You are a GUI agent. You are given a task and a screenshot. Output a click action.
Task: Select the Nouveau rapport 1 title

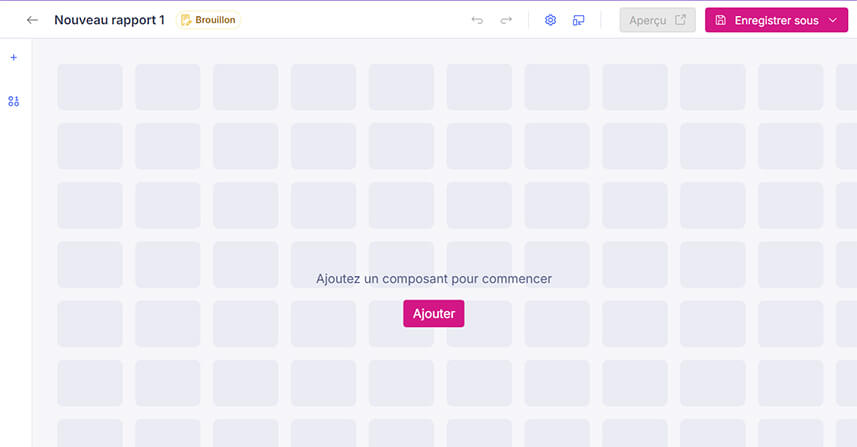click(x=109, y=20)
